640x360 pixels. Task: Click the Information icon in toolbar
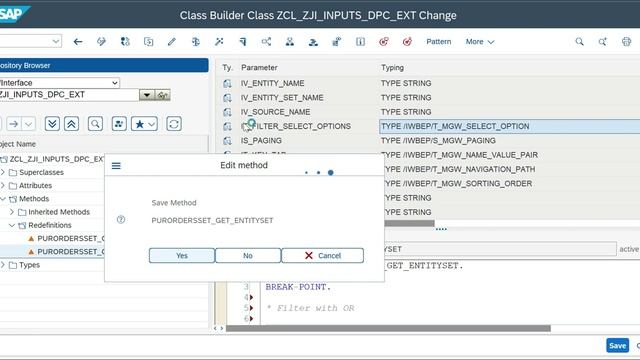(360, 42)
